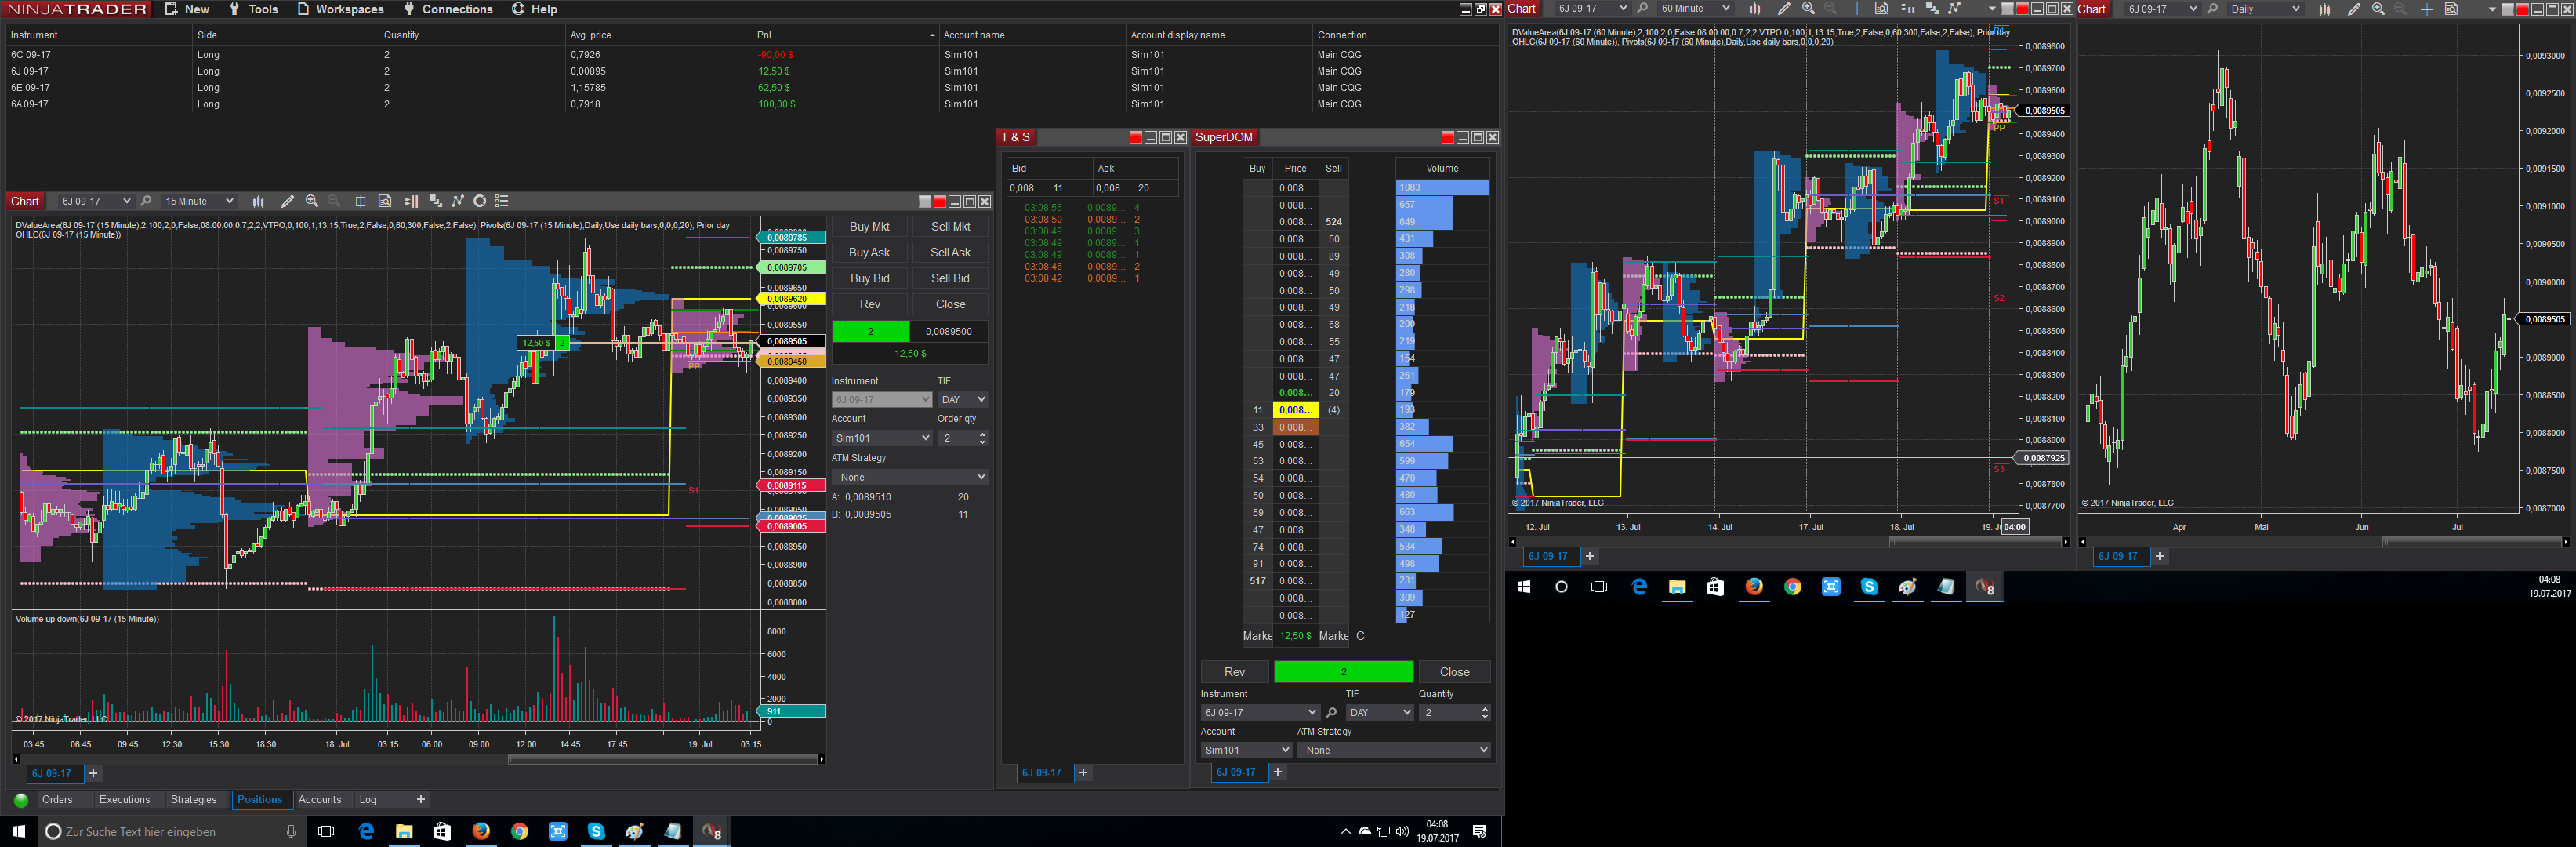
Task: Open chart style (bars) icon in 15 Minute chart
Action: [258, 201]
